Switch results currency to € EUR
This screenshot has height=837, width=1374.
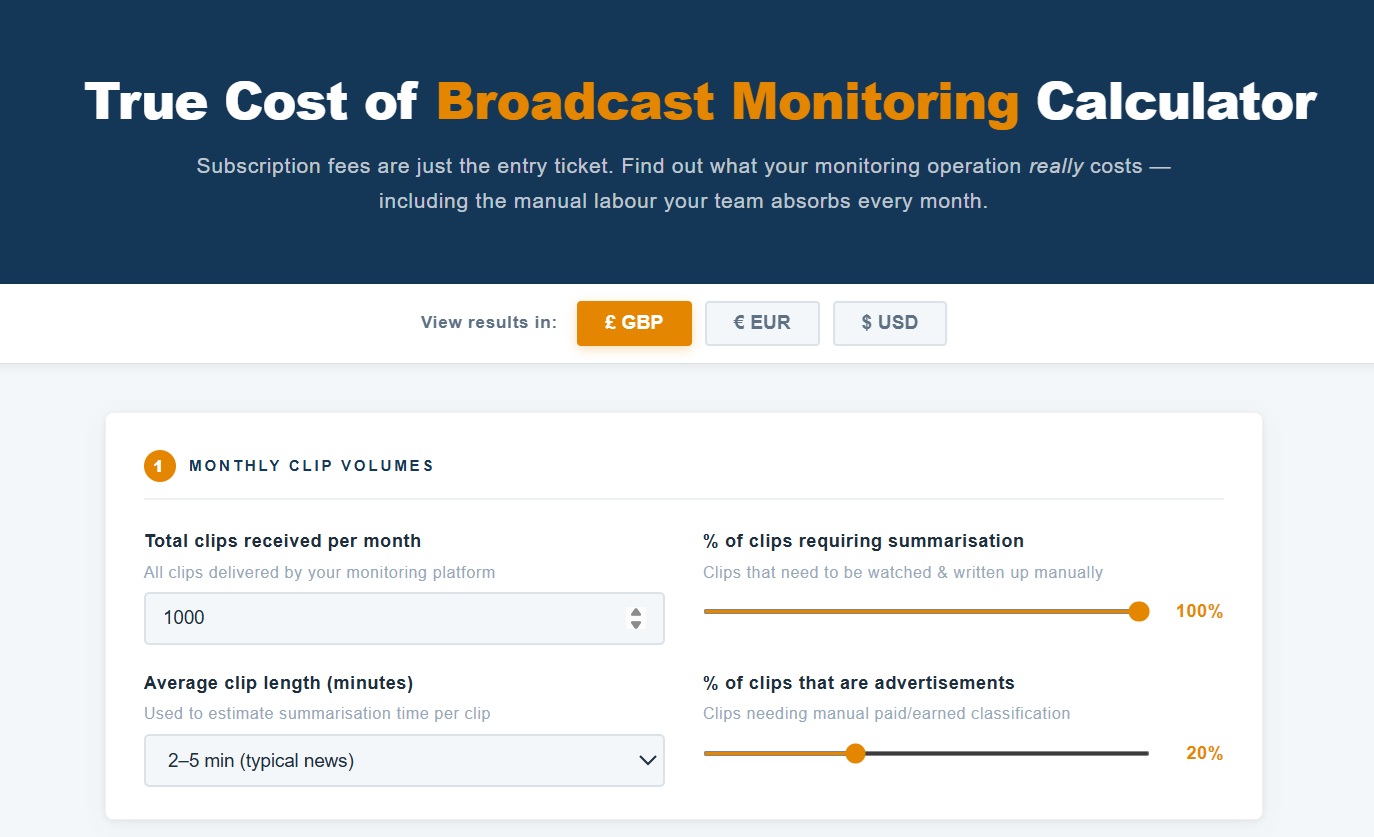762,323
